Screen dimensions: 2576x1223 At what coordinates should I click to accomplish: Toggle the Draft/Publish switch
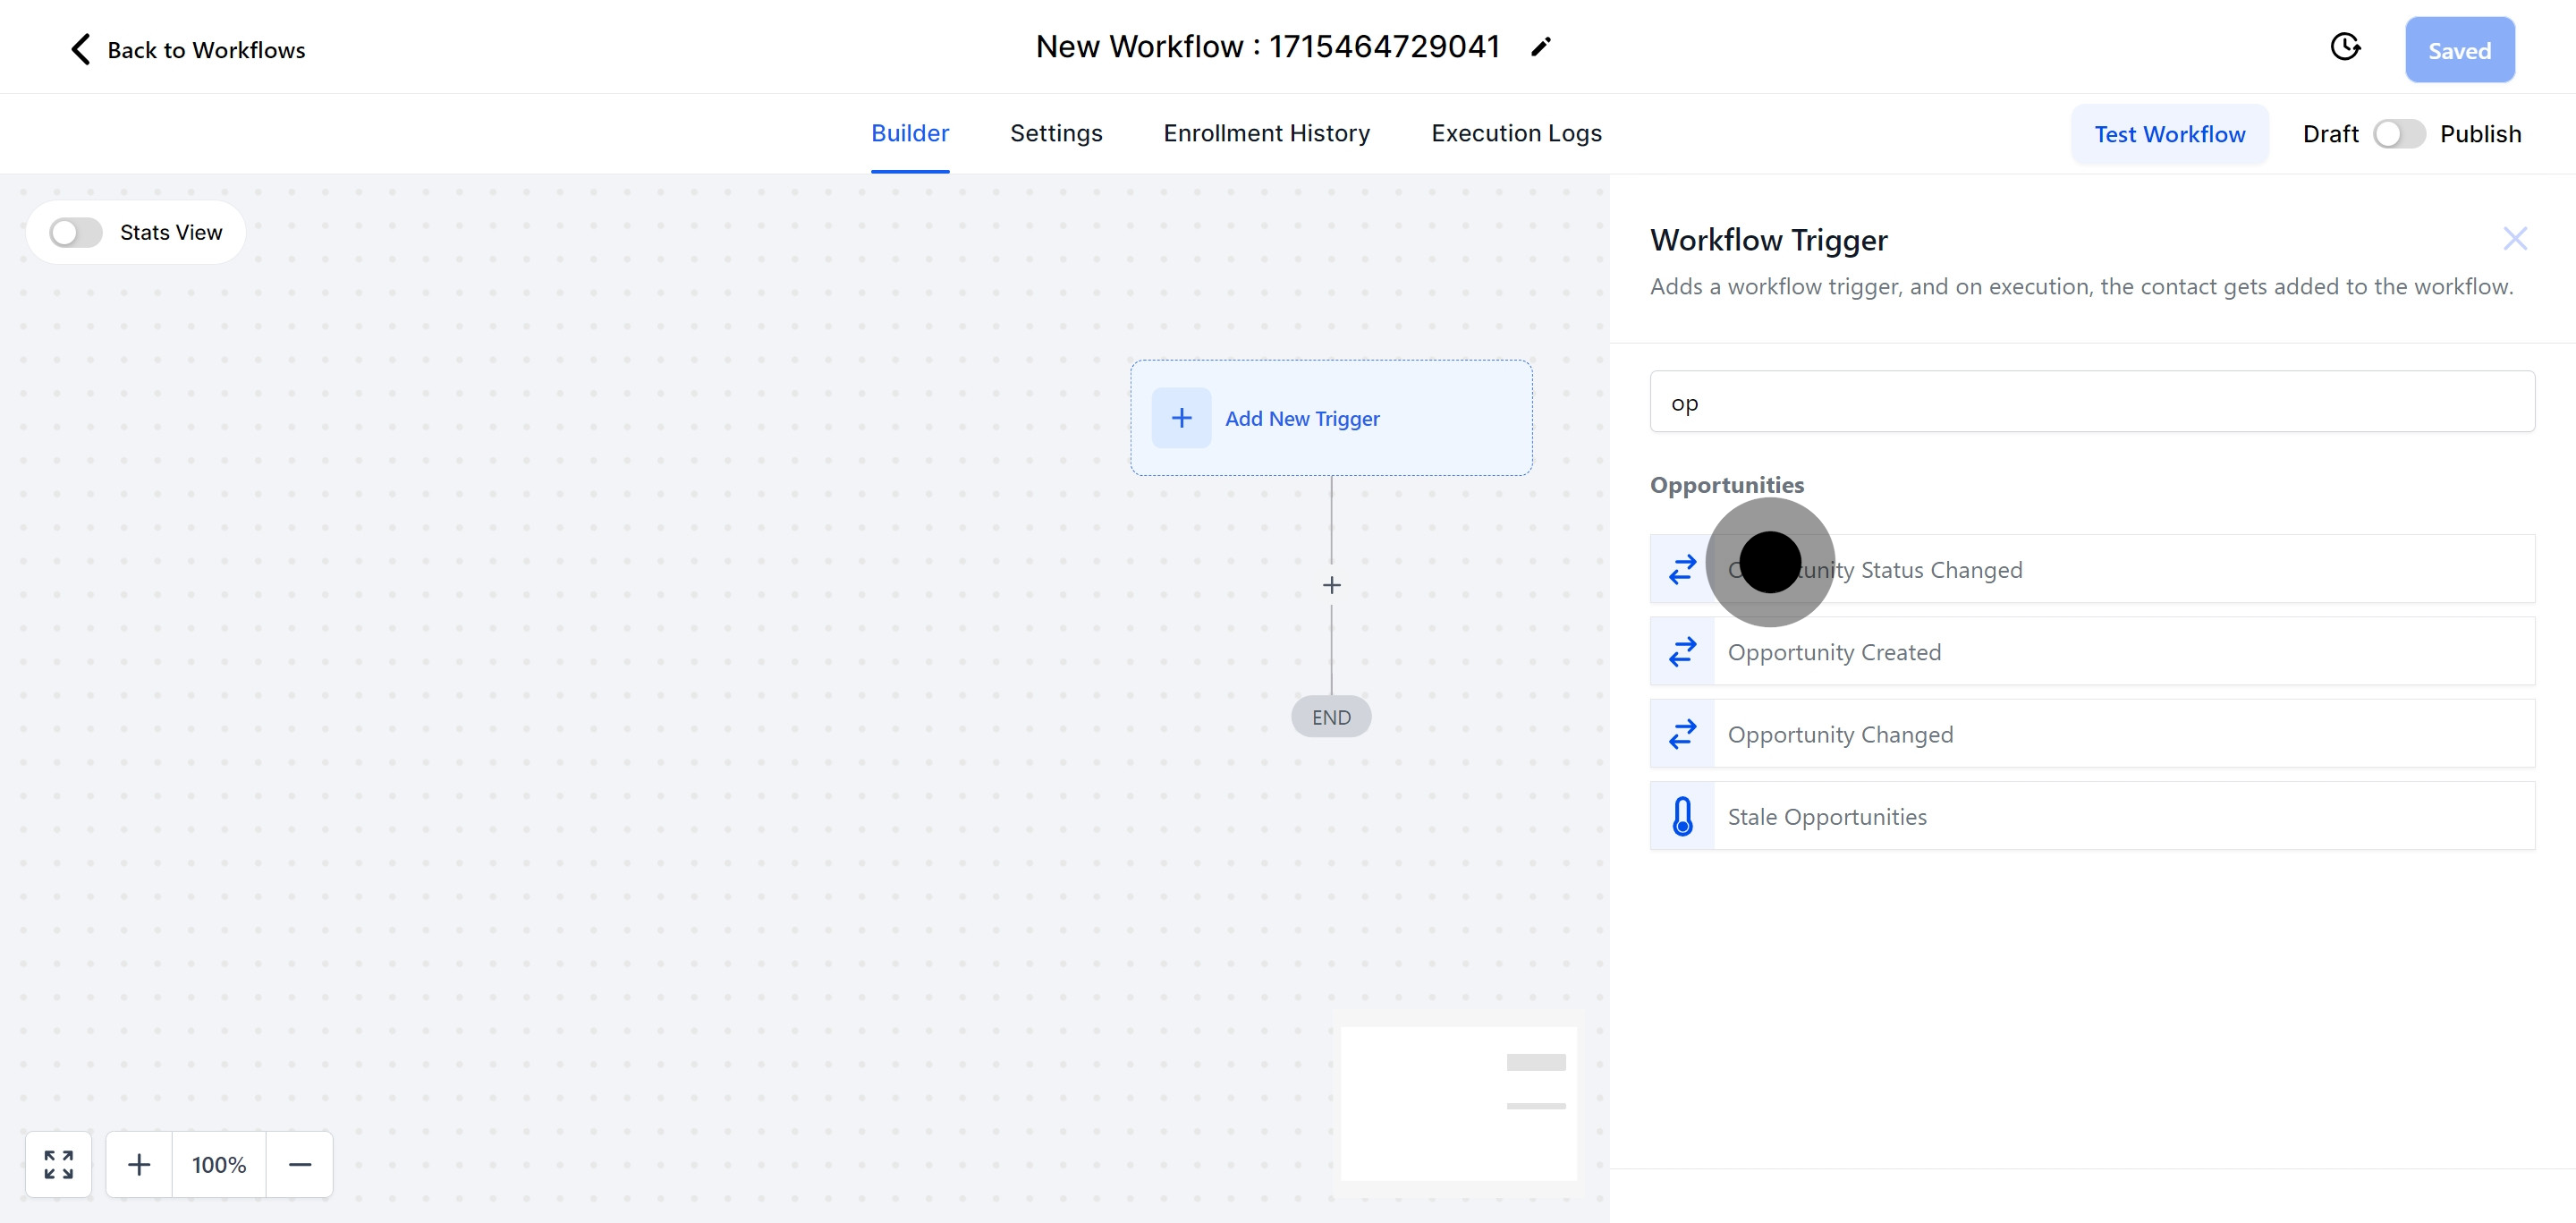coord(2398,134)
